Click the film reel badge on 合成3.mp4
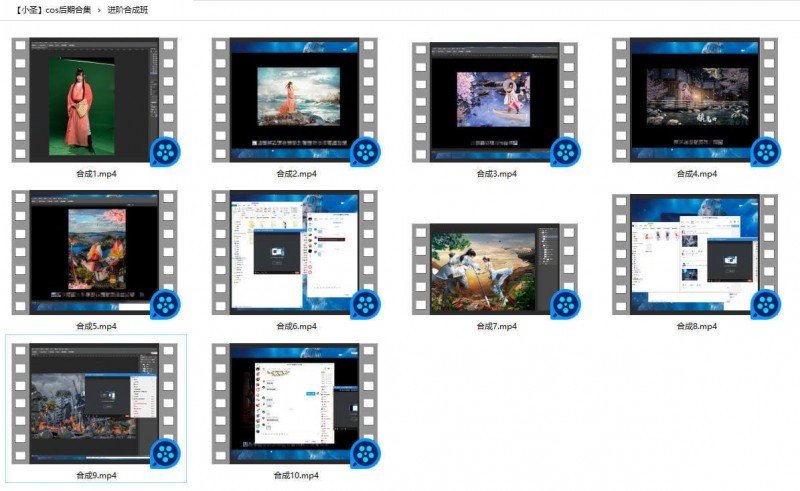Screen dimensions: 800x491 coord(565,152)
